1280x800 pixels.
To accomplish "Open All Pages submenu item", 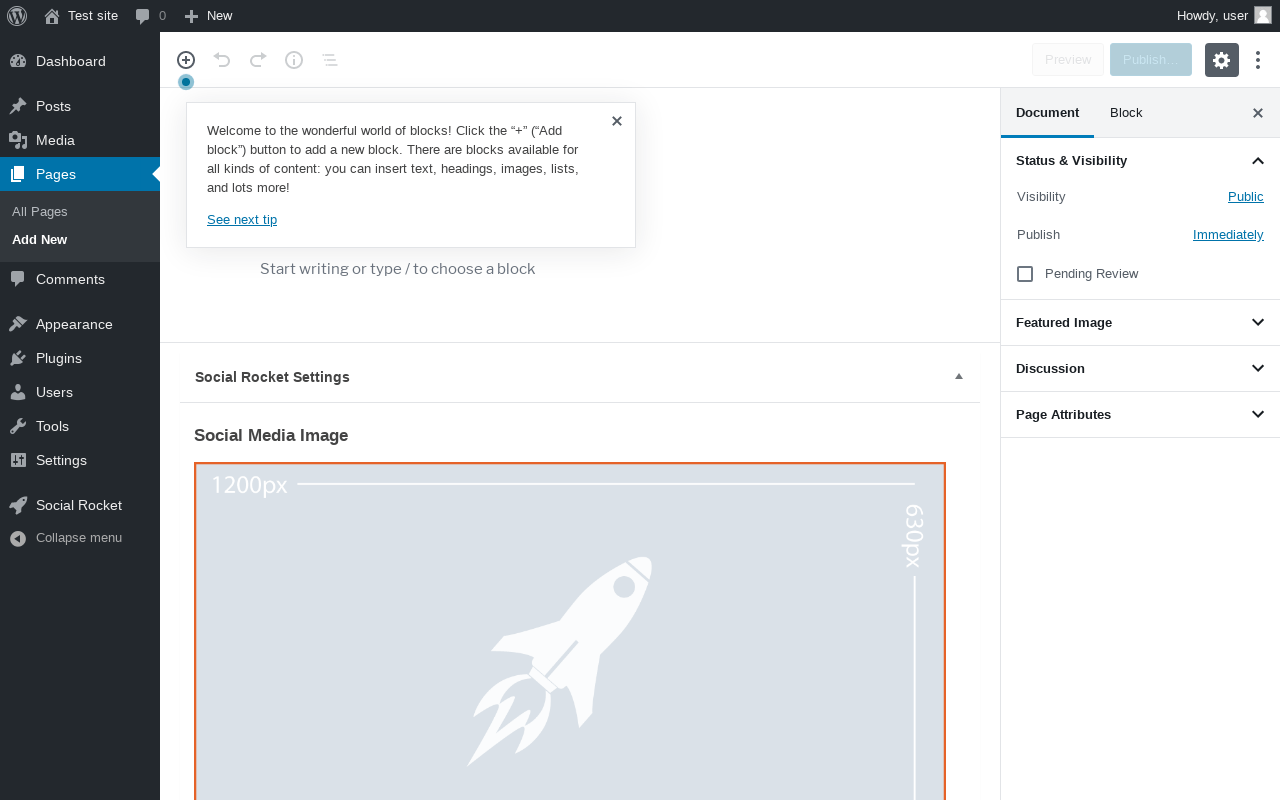I will [40, 212].
